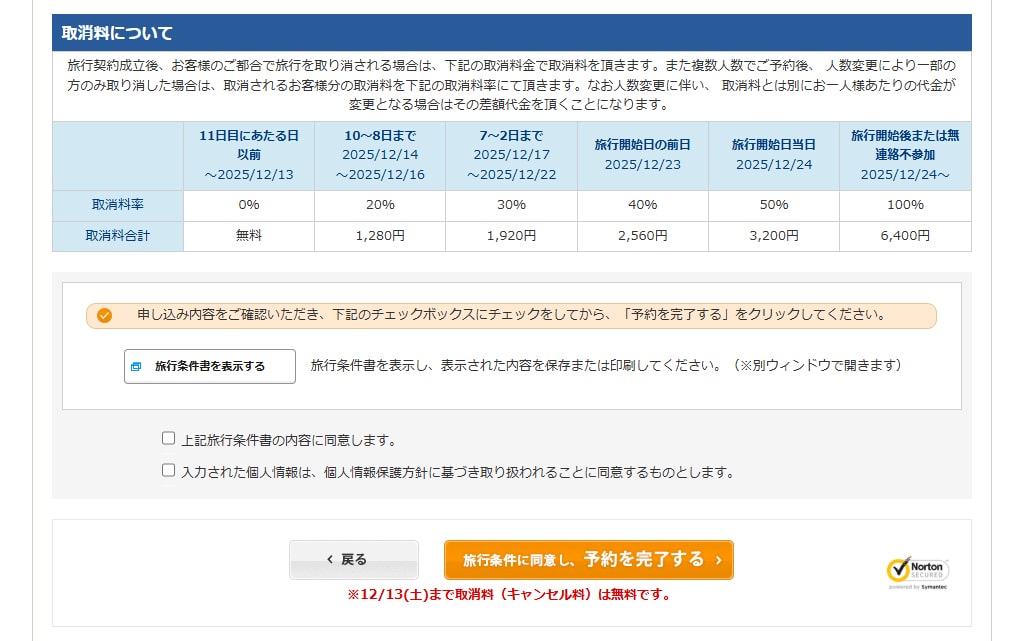Click the 6,400円 fee cell
Image resolution: width=1019 pixels, height=641 pixels.
tap(905, 236)
